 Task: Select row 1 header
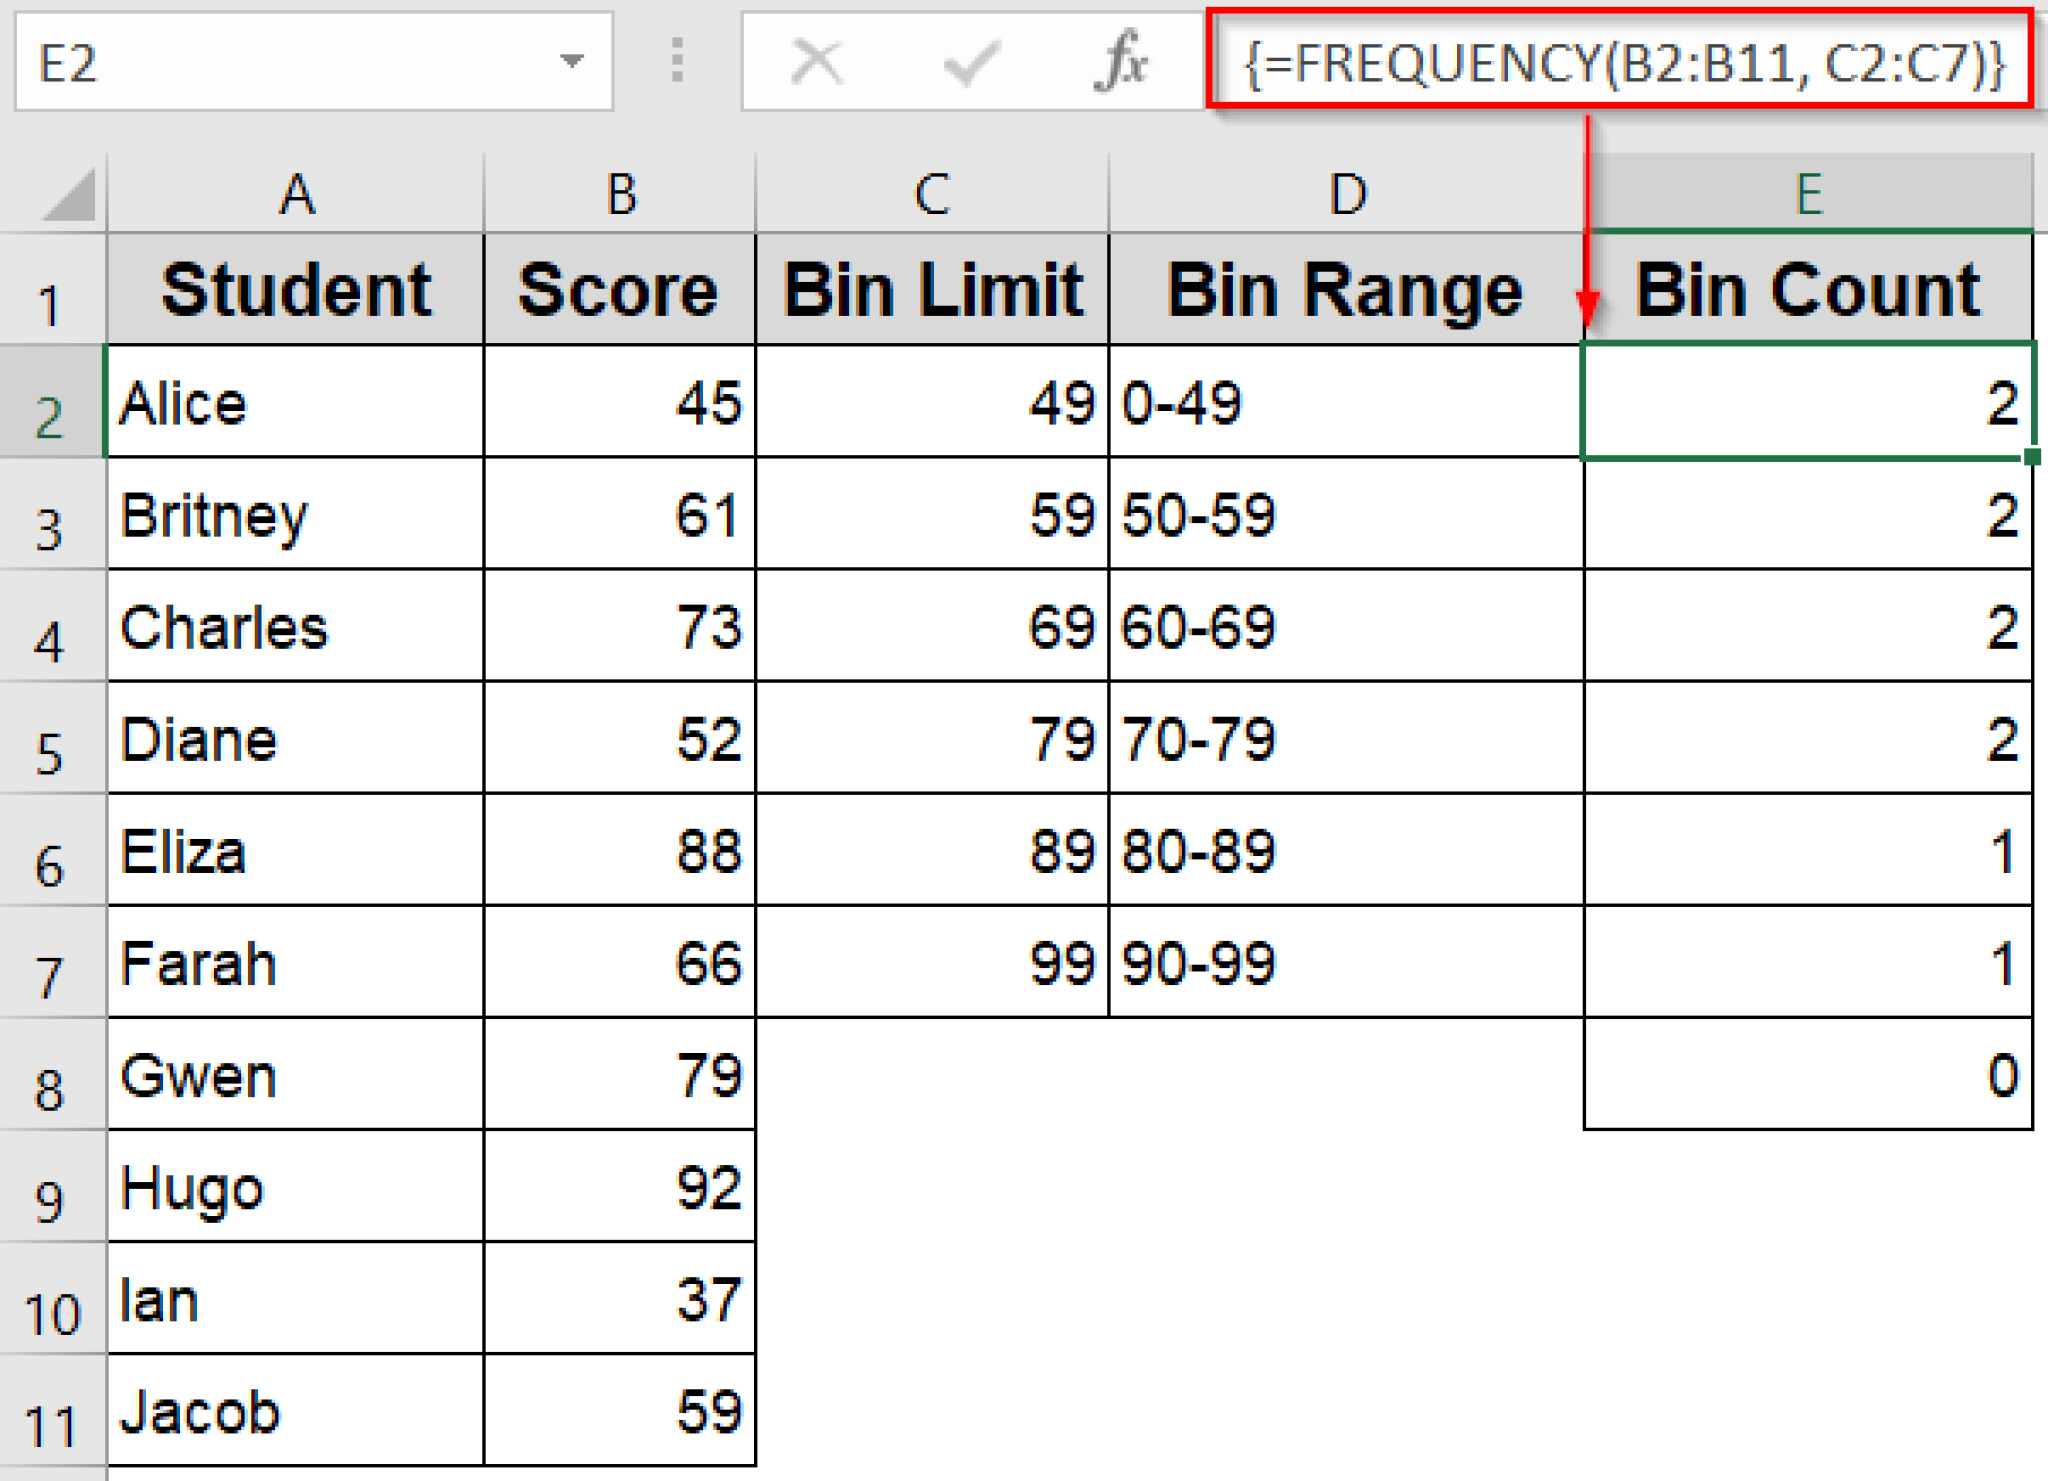52,290
